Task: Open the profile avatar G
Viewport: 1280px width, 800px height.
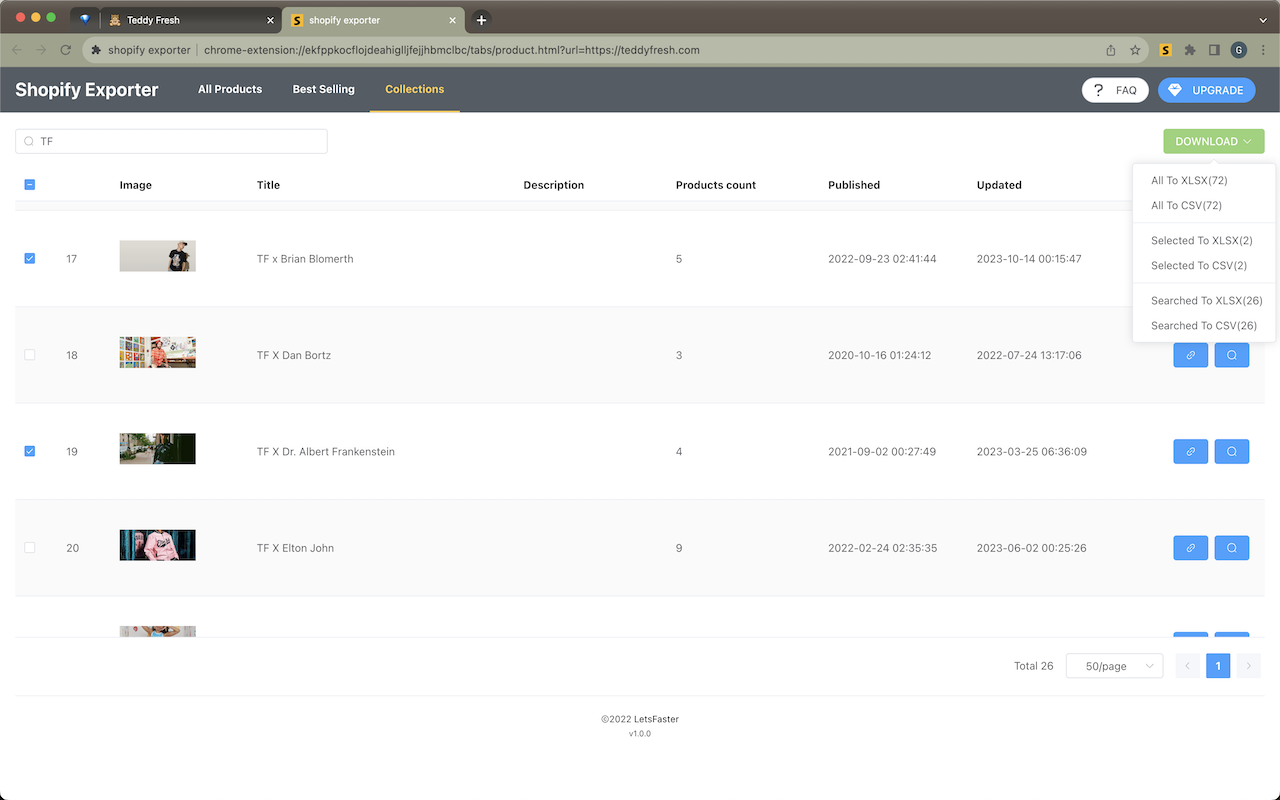Action: click(1239, 50)
